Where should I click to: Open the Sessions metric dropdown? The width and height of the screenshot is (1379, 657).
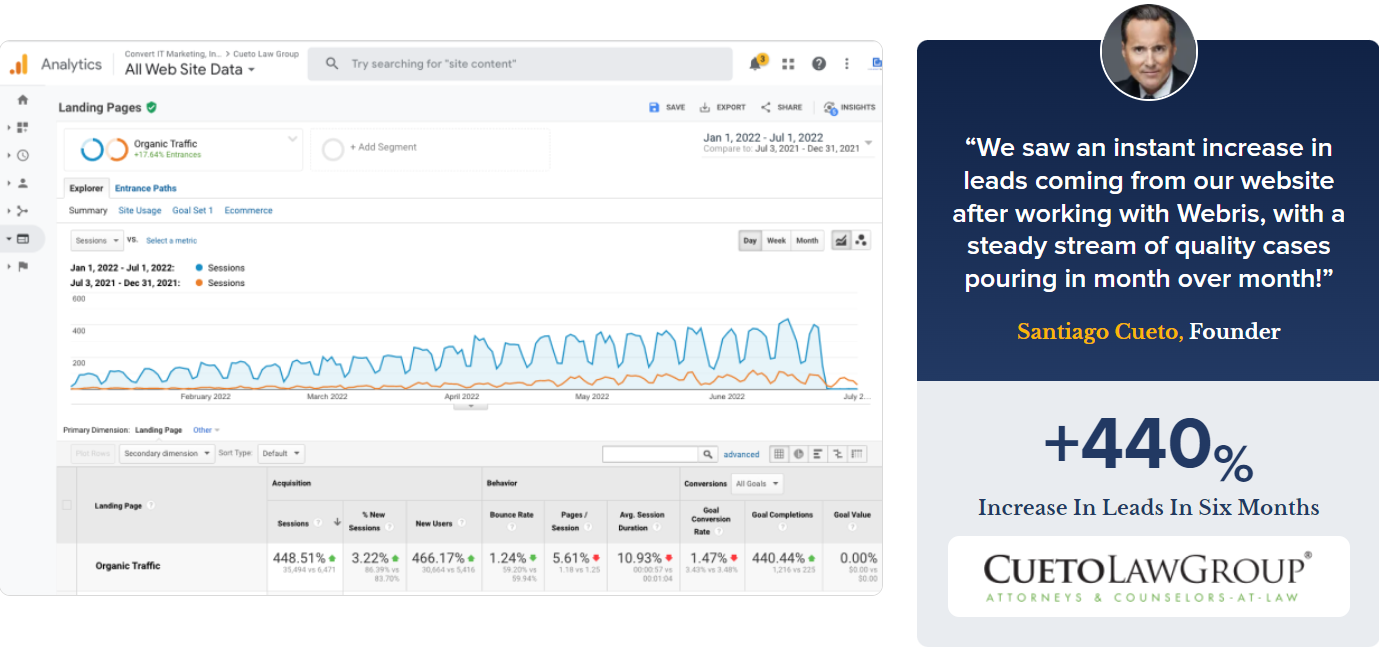[97, 240]
